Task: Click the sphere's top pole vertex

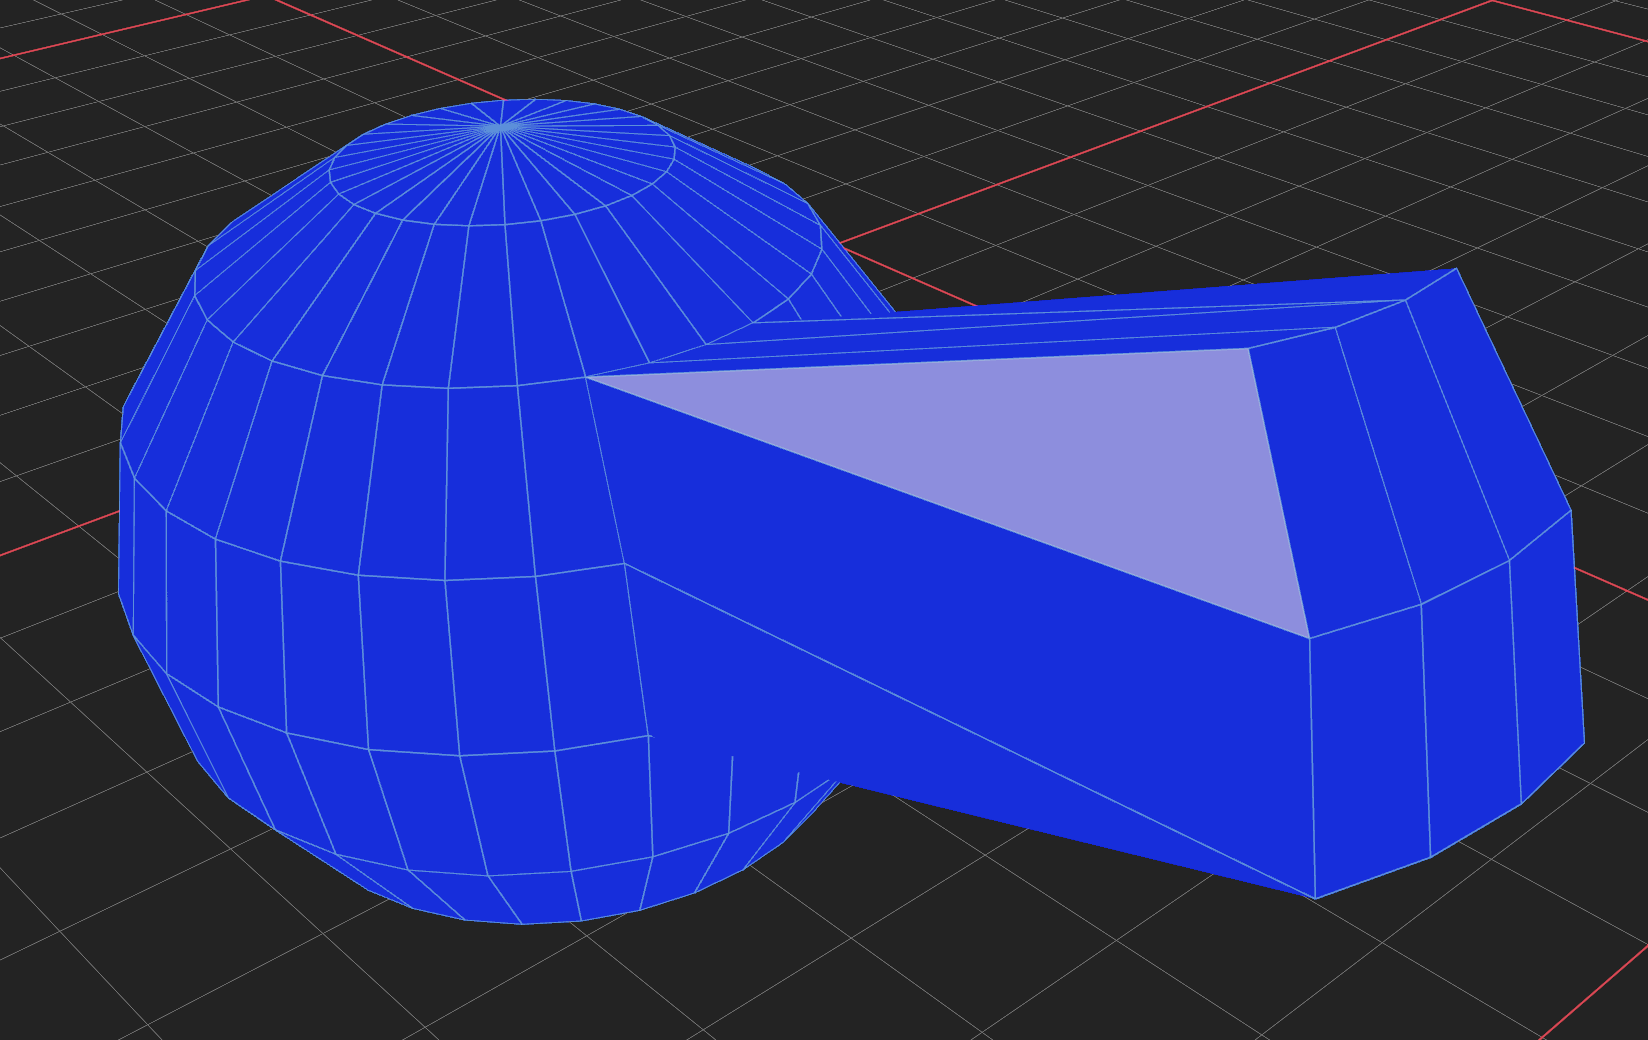Action: (x=501, y=127)
